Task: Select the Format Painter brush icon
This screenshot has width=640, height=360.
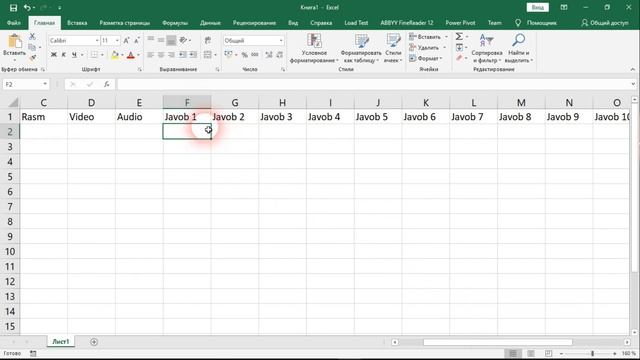Action: pyautogui.click(x=32, y=58)
